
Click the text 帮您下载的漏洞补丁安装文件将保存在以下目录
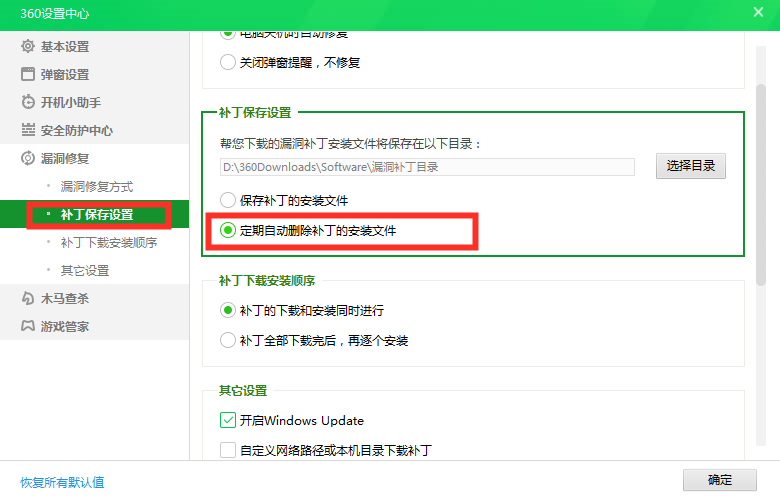point(351,144)
